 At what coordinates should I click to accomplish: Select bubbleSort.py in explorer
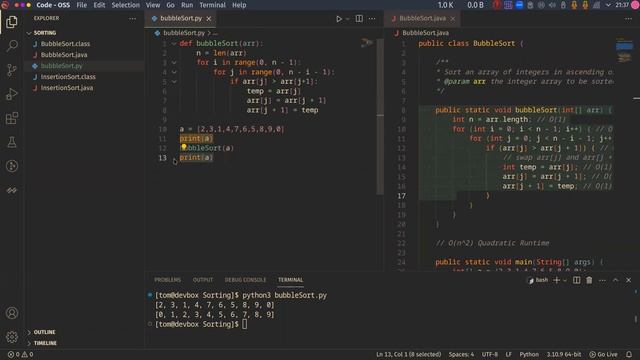tap(84, 66)
